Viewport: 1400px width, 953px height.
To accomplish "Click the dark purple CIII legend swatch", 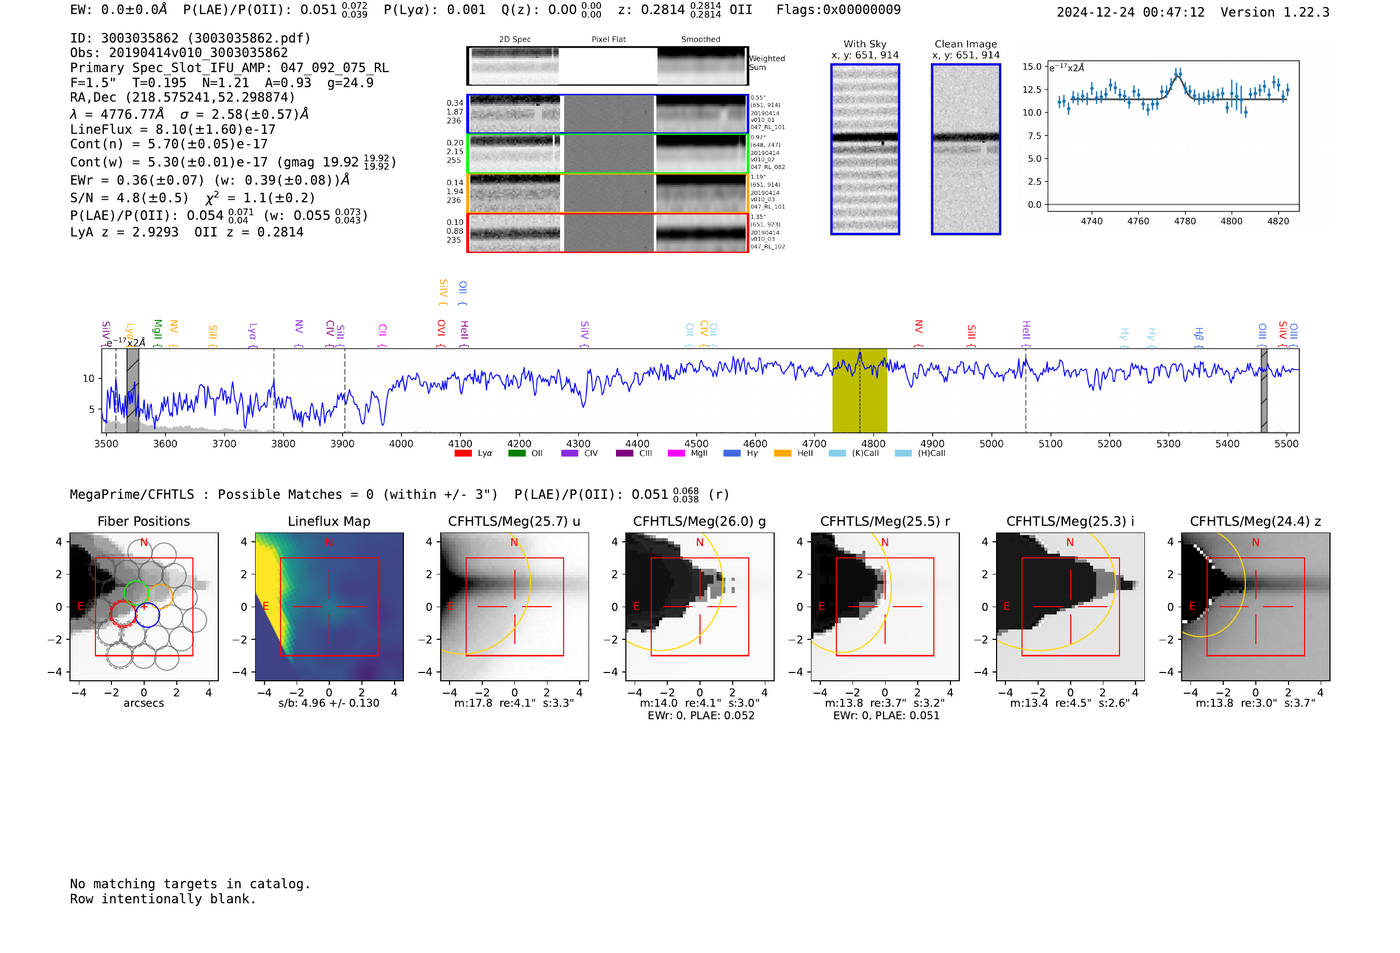I will (x=624, y=454).
